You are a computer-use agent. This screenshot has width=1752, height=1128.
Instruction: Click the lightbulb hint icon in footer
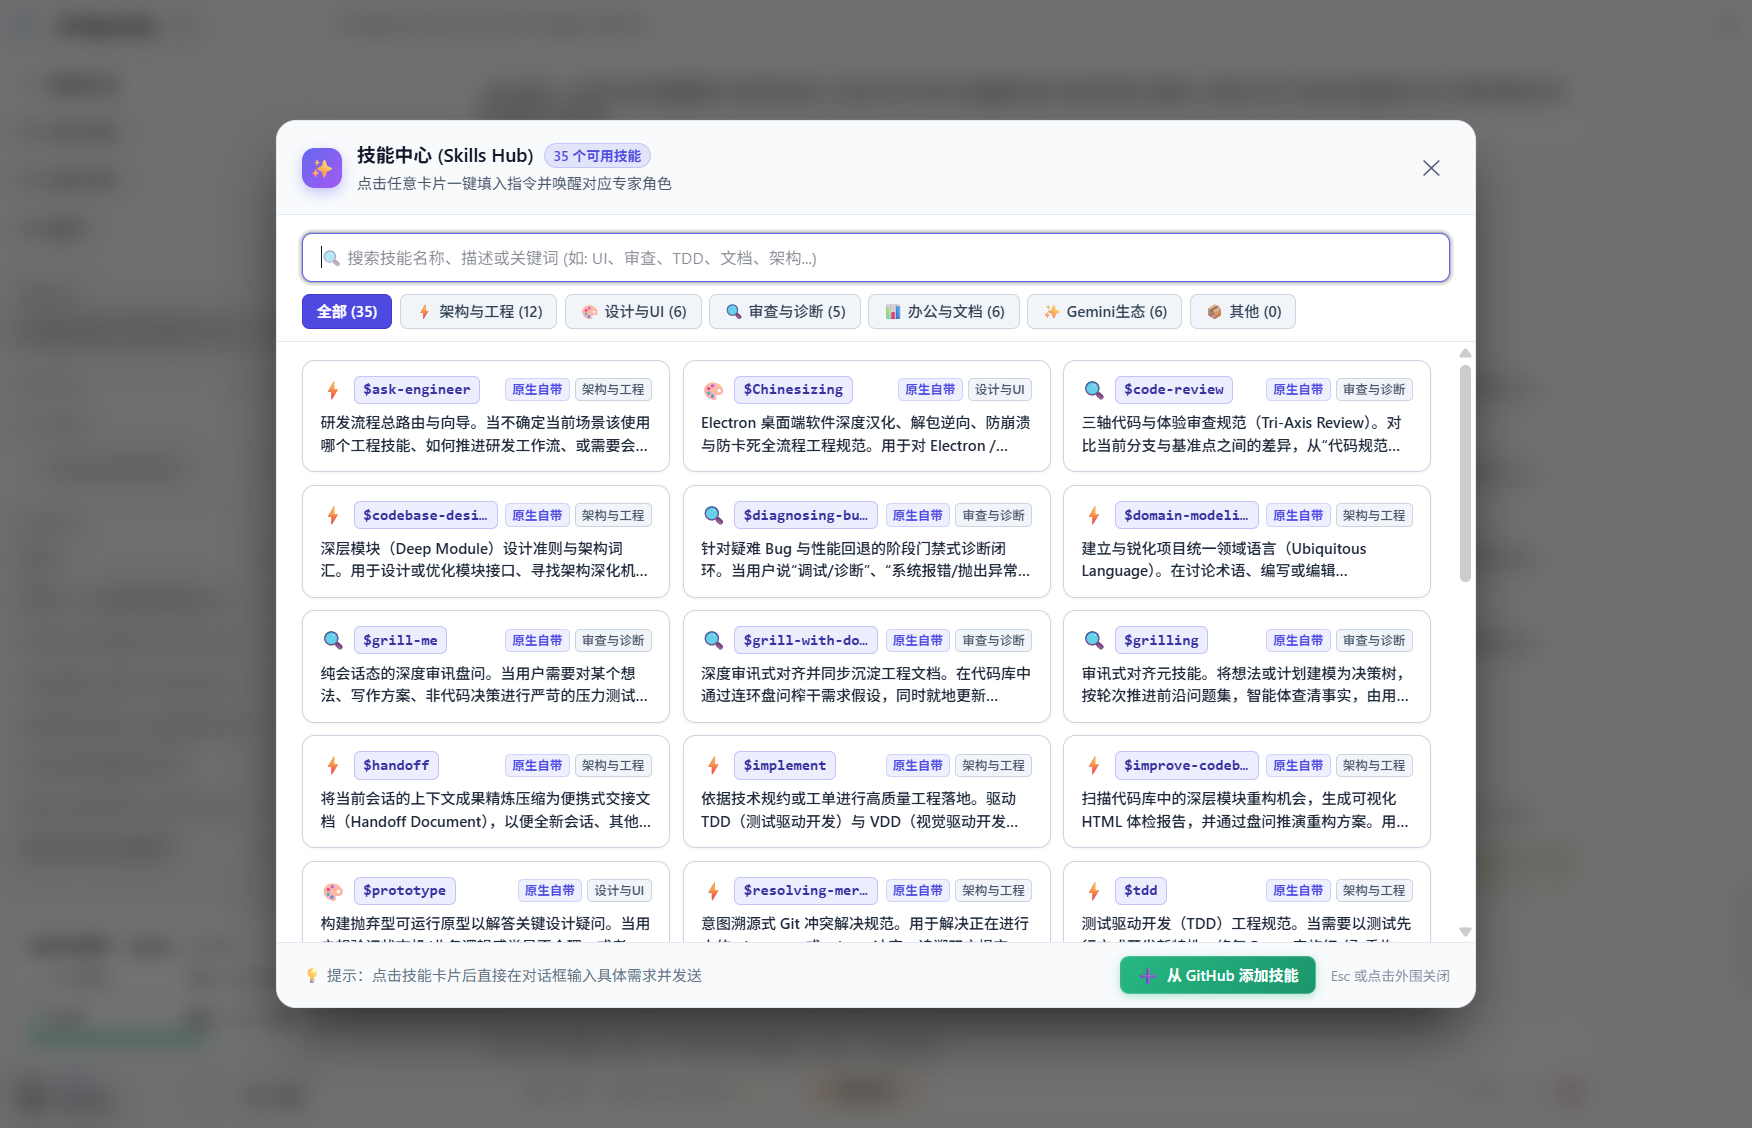tap(312, 975)
